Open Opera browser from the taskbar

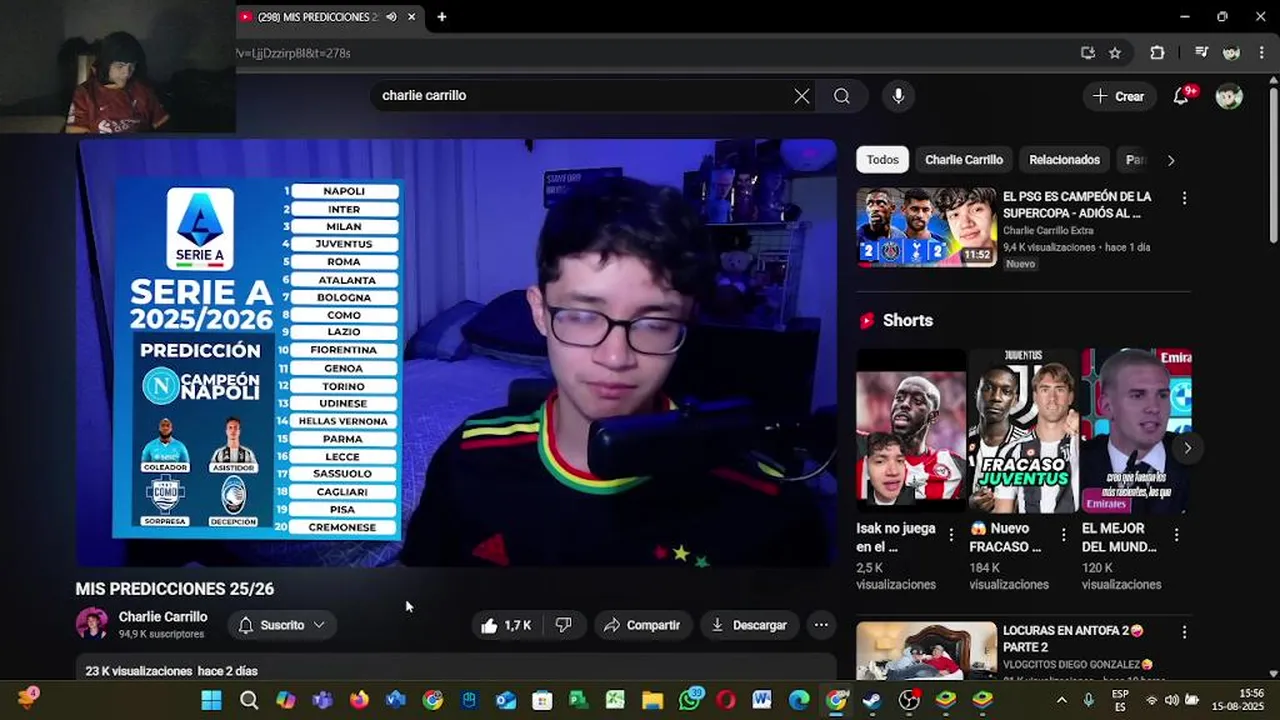(726, 700)
